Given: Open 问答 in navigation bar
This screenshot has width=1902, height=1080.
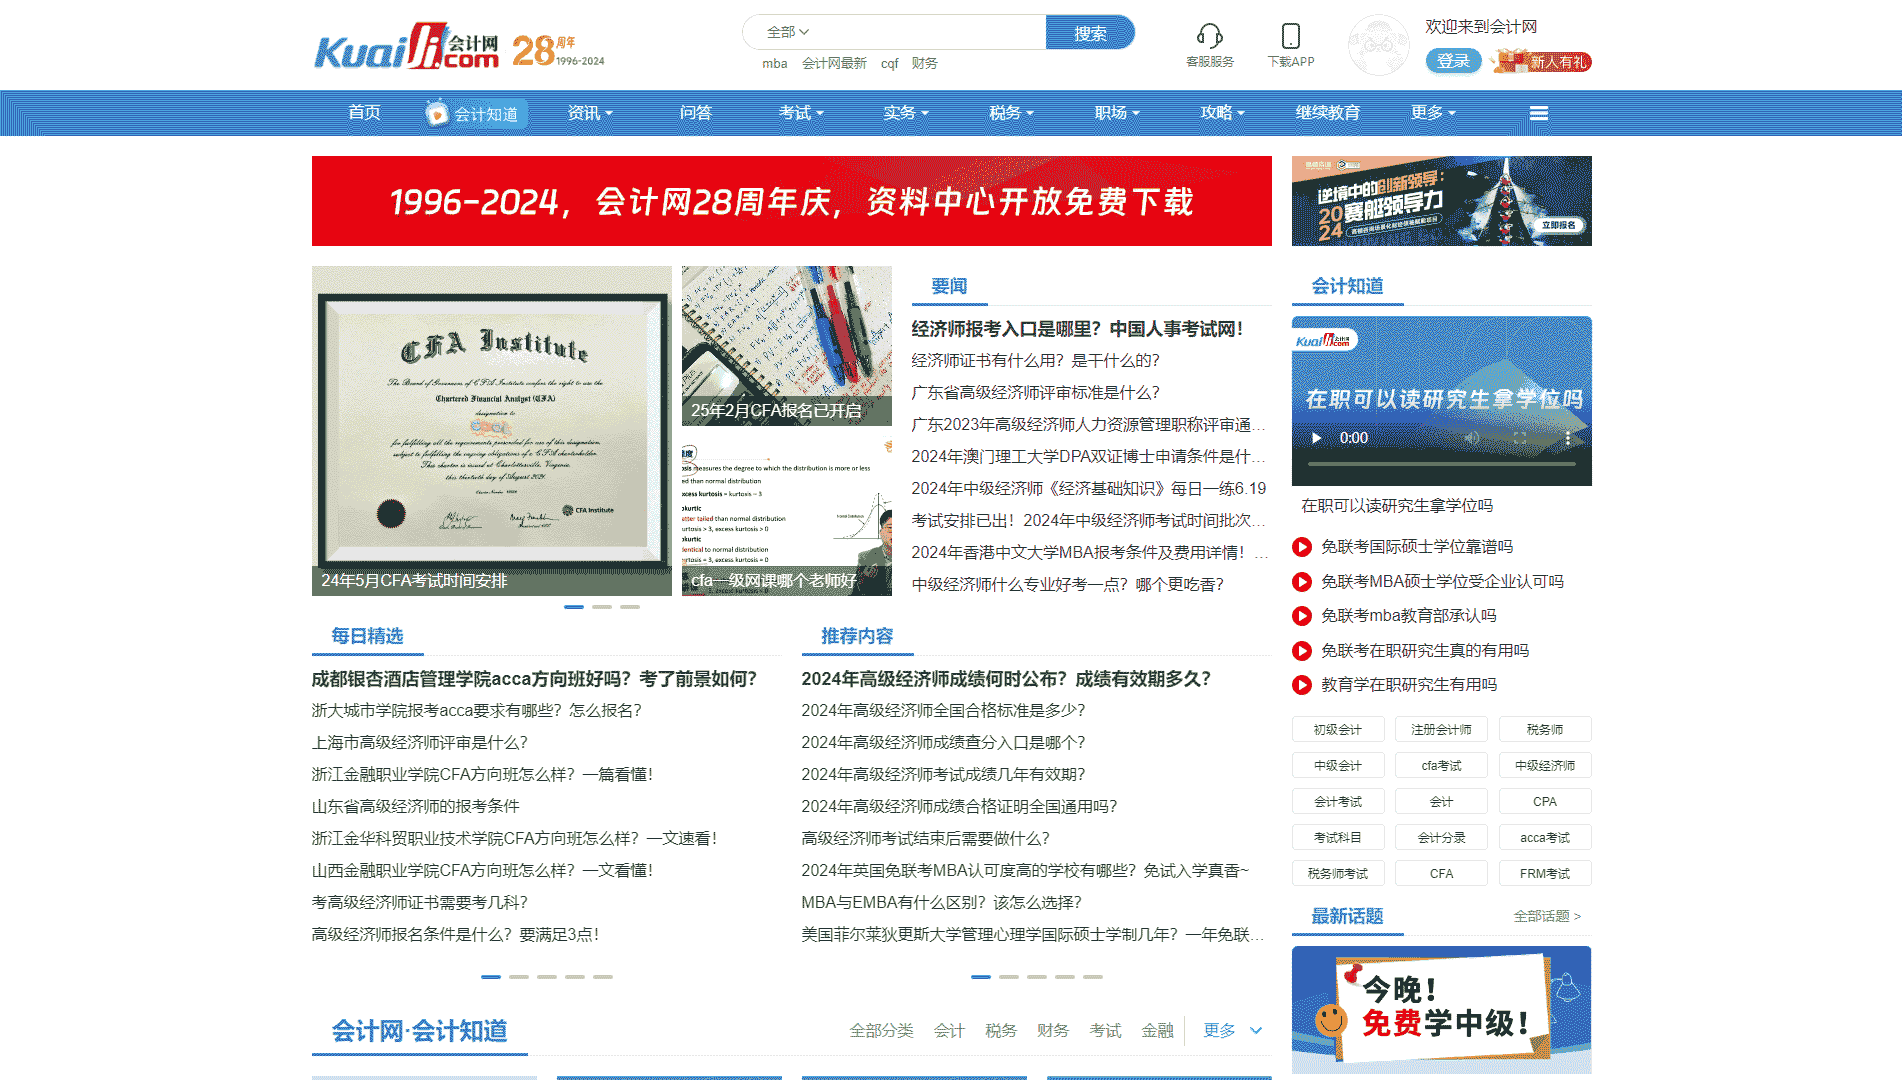Looking at the screenshot, I should (x=696, y=113).
